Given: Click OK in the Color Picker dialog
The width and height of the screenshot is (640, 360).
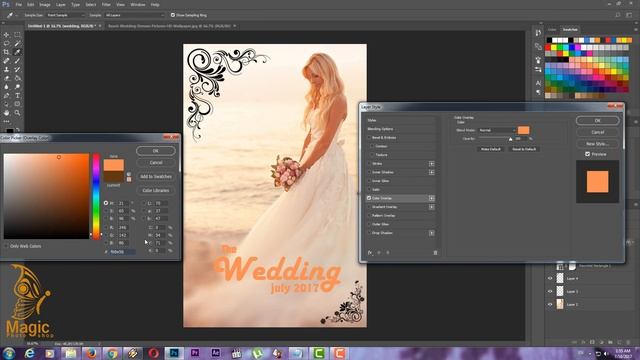Looking at the screenshot, I should [156, 151].
